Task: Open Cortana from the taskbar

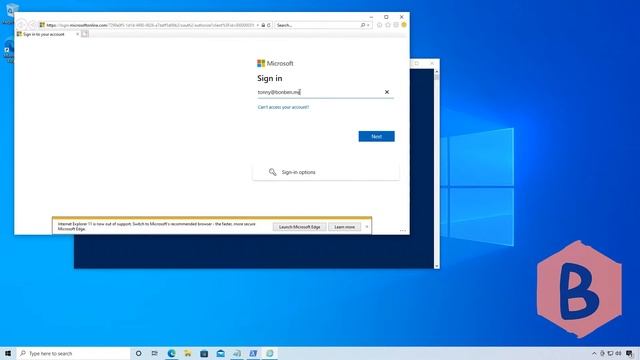Action: (138, 353)
